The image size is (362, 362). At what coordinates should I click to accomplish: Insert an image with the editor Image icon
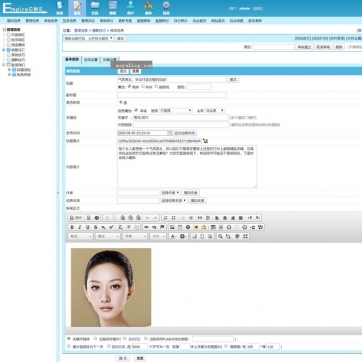click(x=172, y=227)
